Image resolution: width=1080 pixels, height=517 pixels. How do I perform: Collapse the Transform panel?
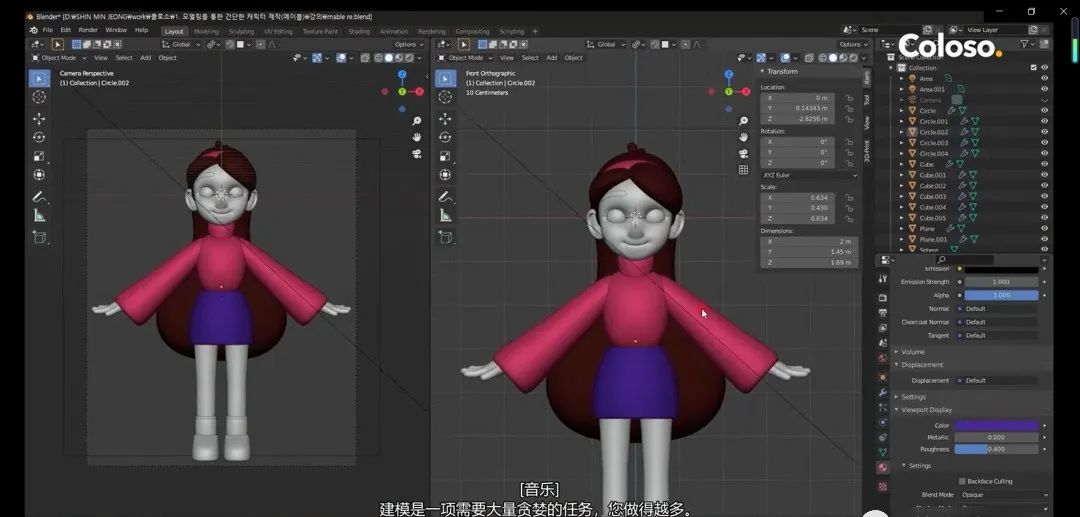tap(780, 72)
